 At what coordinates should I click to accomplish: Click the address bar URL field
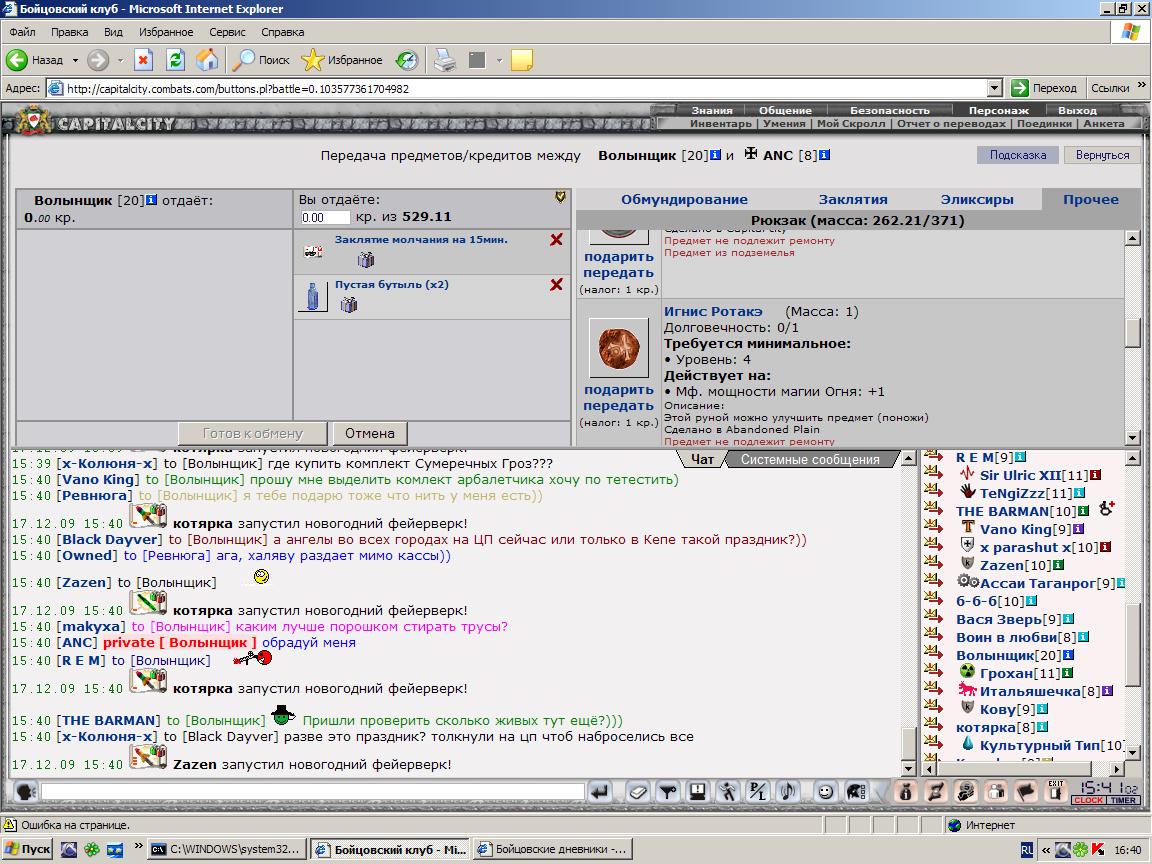(x=516, y=89)
